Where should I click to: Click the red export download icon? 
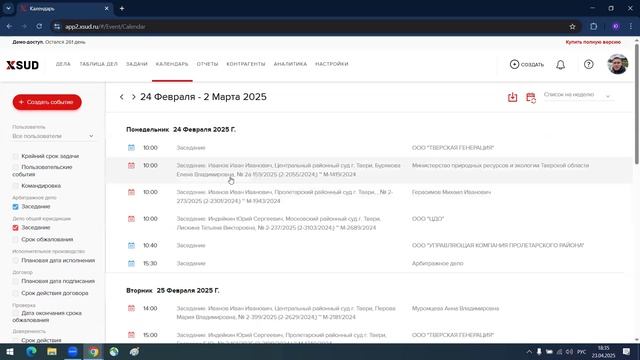pyautogui.click(x=512, y=97)
